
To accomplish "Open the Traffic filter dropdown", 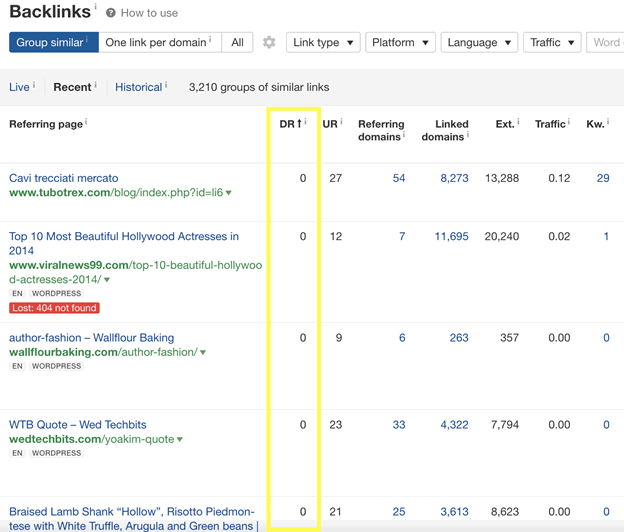I will tap(552, 42).
